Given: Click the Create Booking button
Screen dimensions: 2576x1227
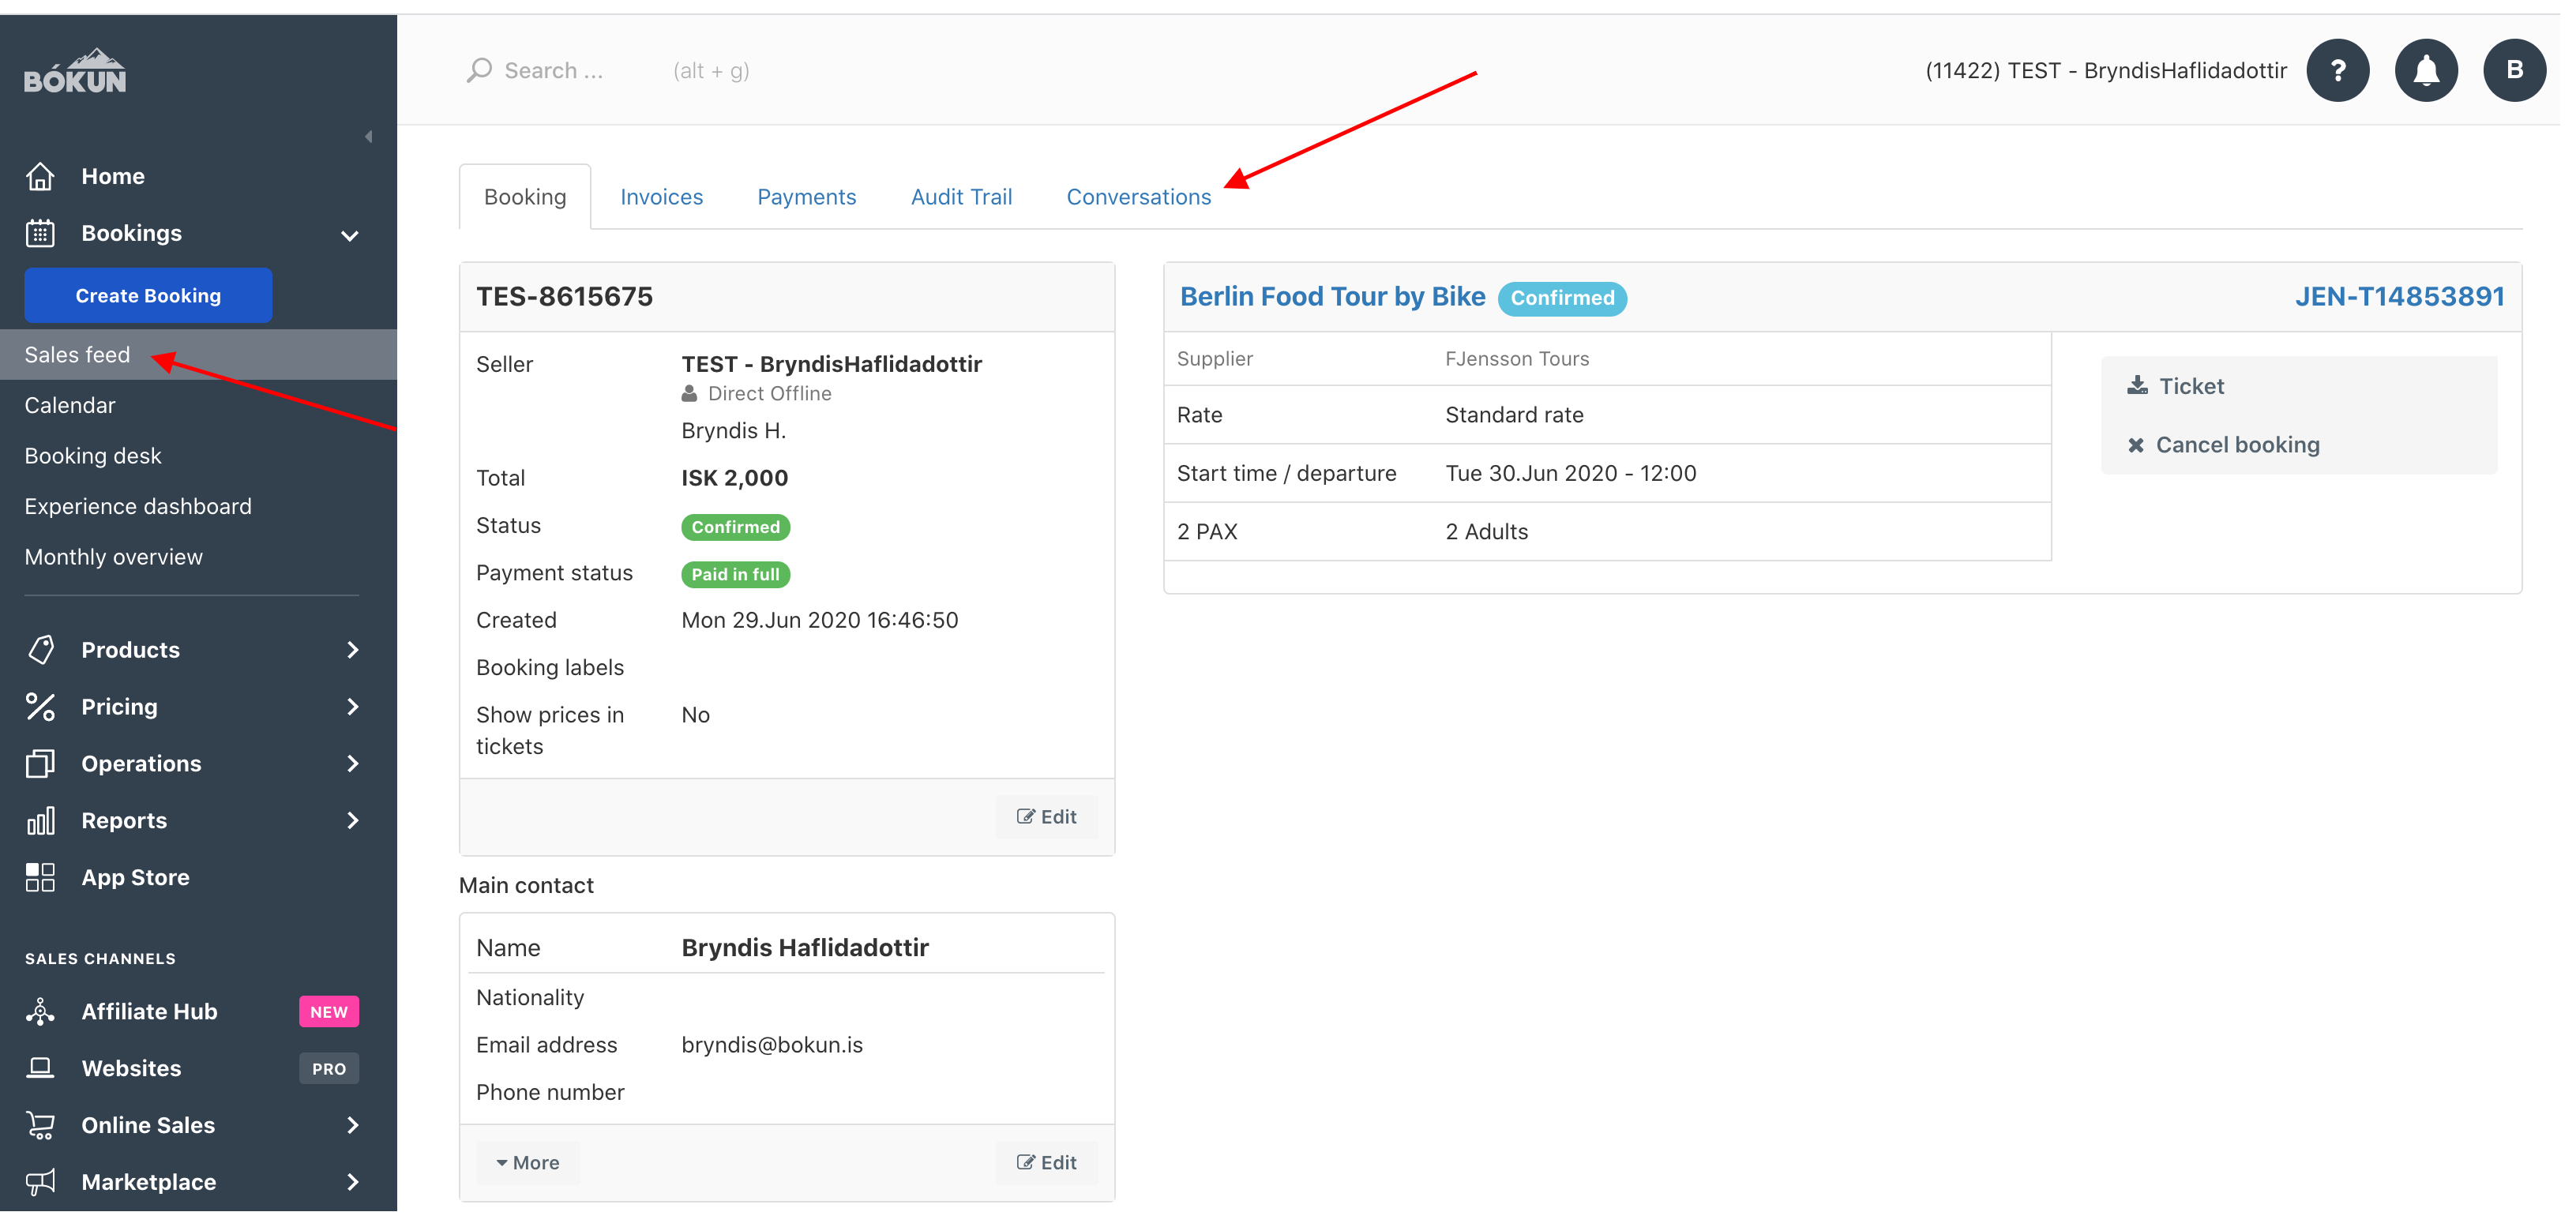Looking at the screenshot, I should tap(148, 296).
